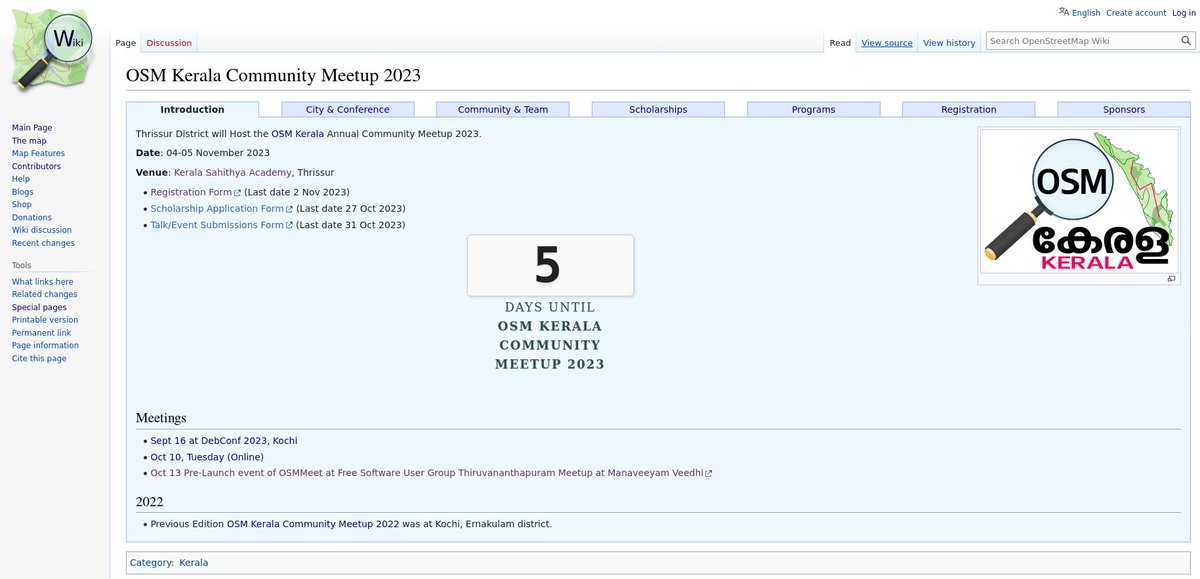Click the Log in link
This screenshot has height=579, width=1200.
coord(1183,13)
